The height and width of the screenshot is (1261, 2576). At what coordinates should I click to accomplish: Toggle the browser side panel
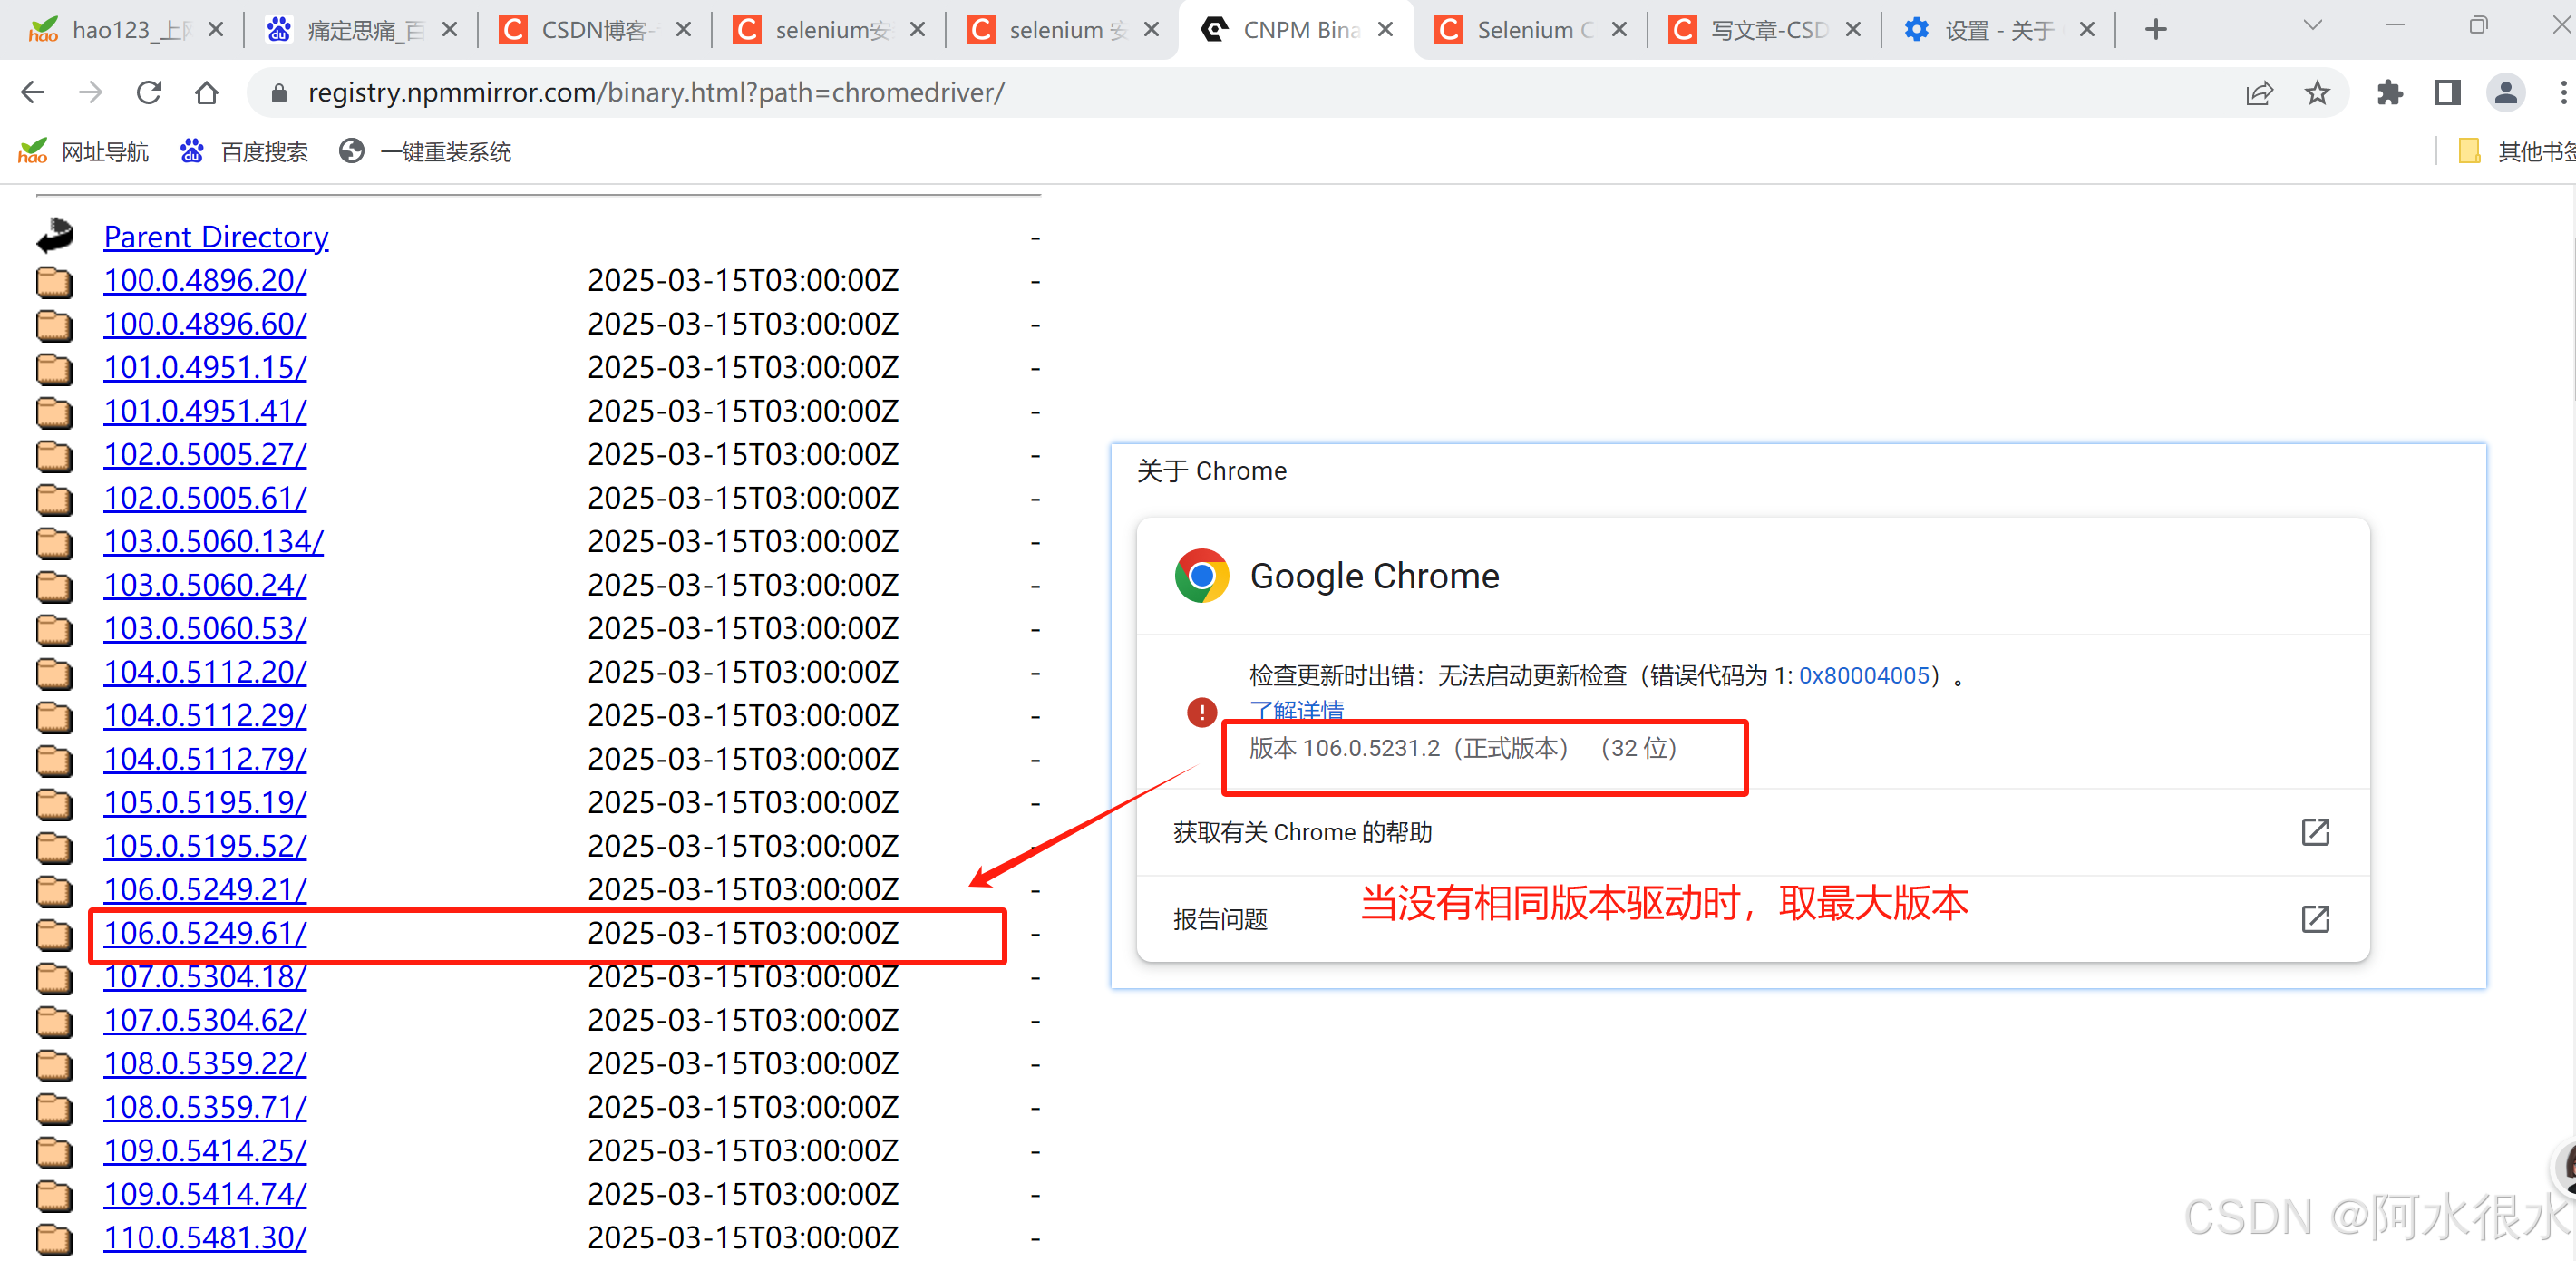coord(2447,92)
